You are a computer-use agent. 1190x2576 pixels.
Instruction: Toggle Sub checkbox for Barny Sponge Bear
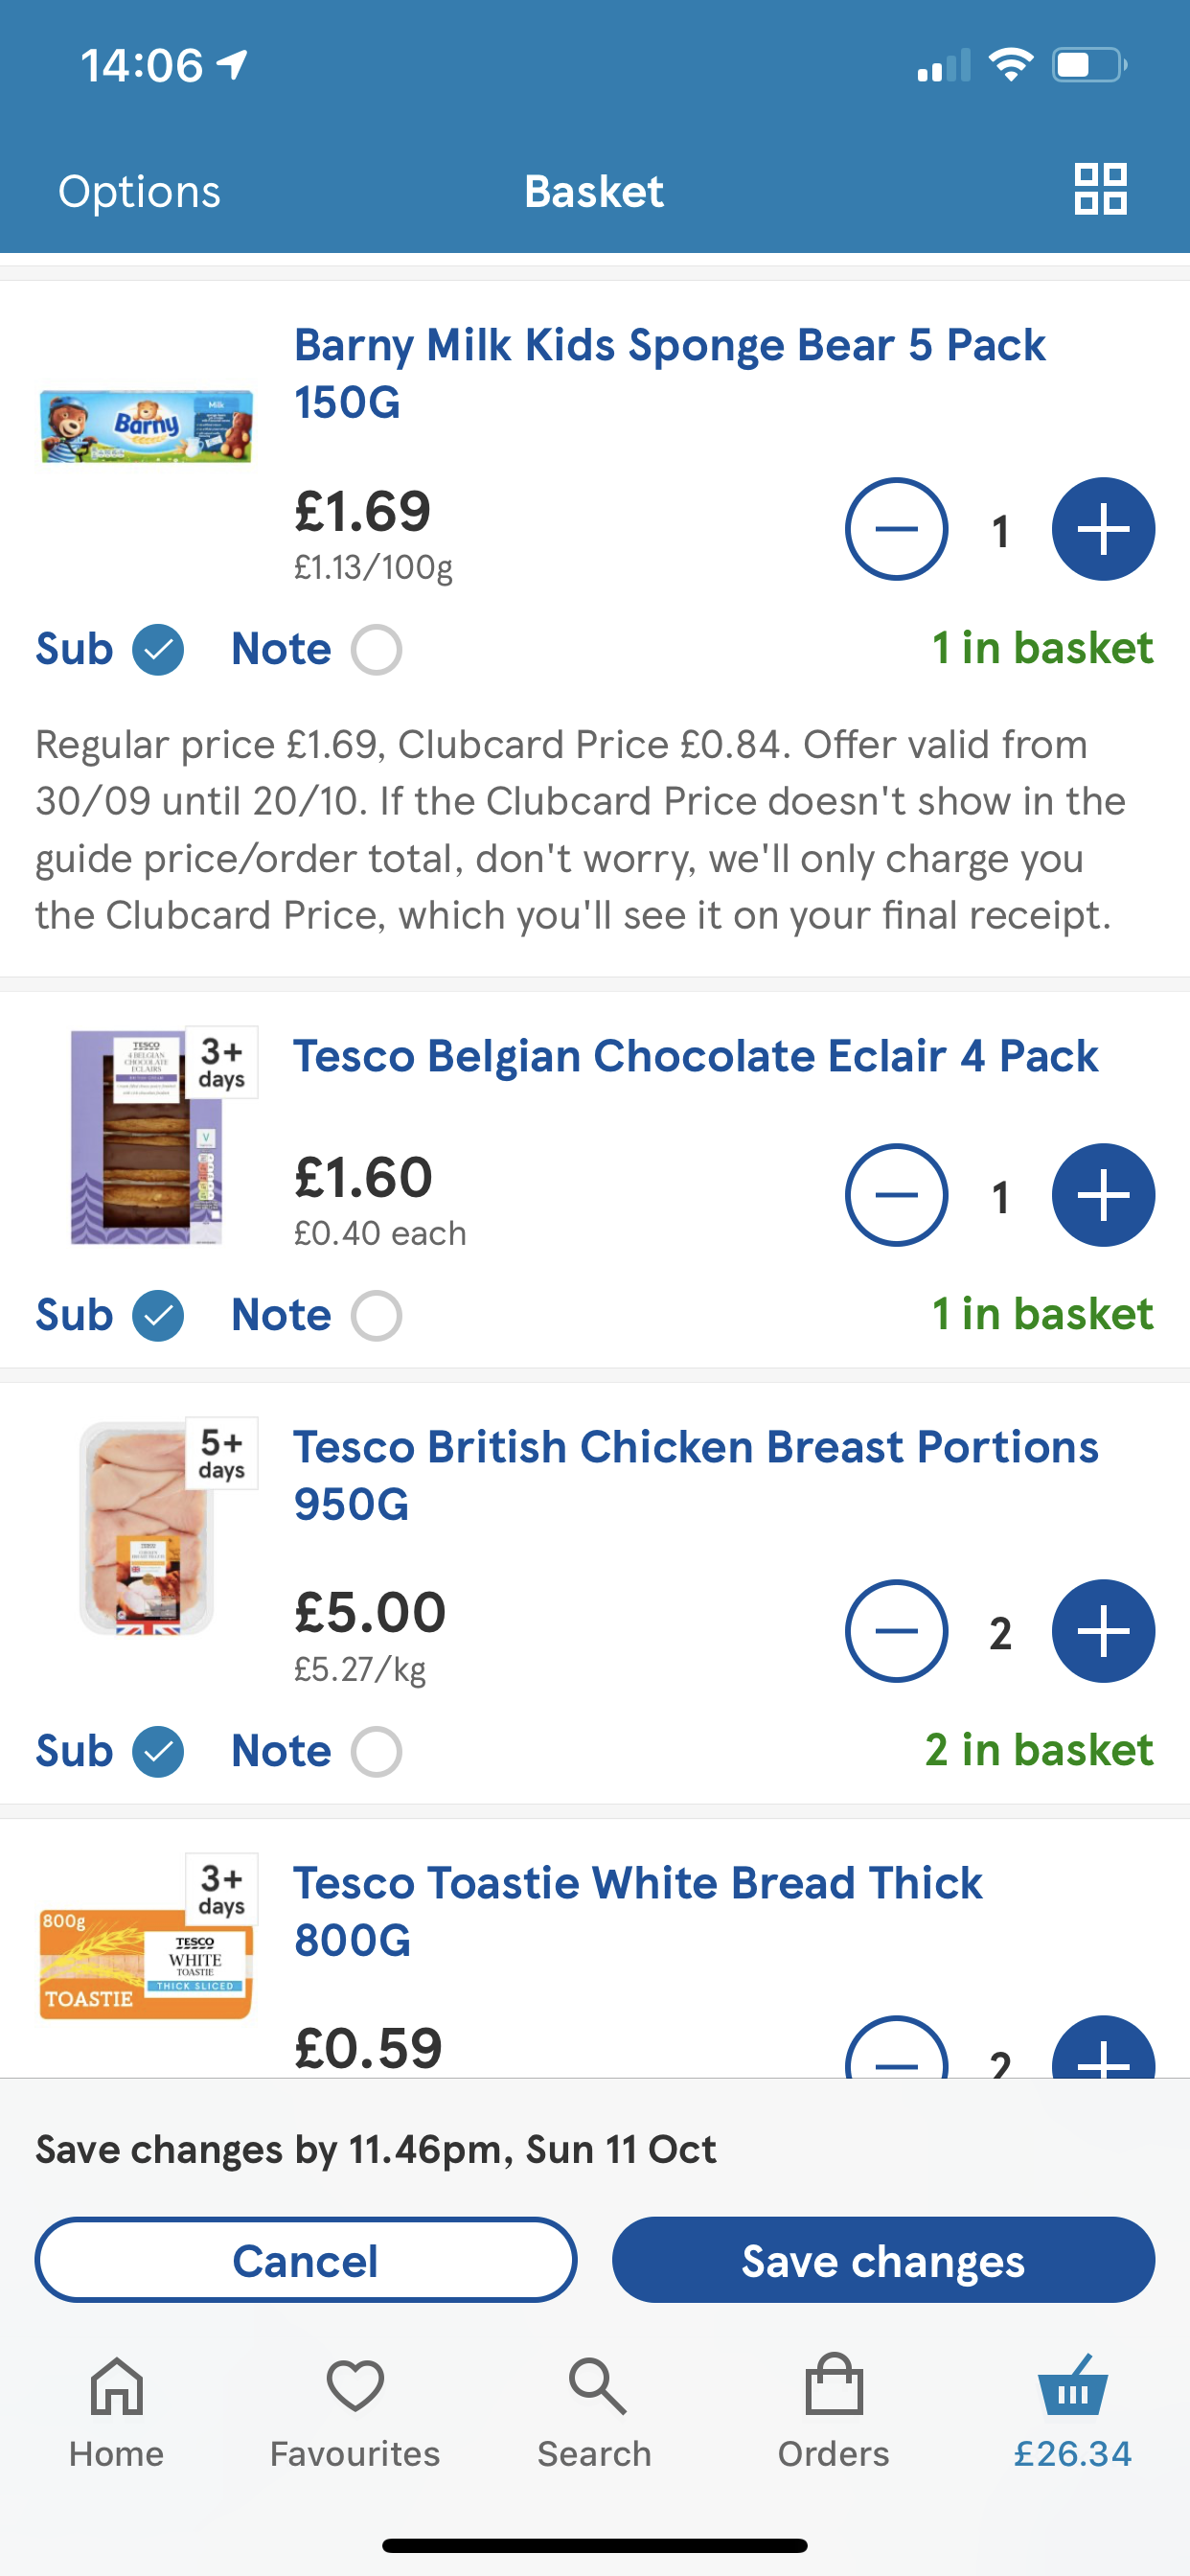[x=158, y=650]
